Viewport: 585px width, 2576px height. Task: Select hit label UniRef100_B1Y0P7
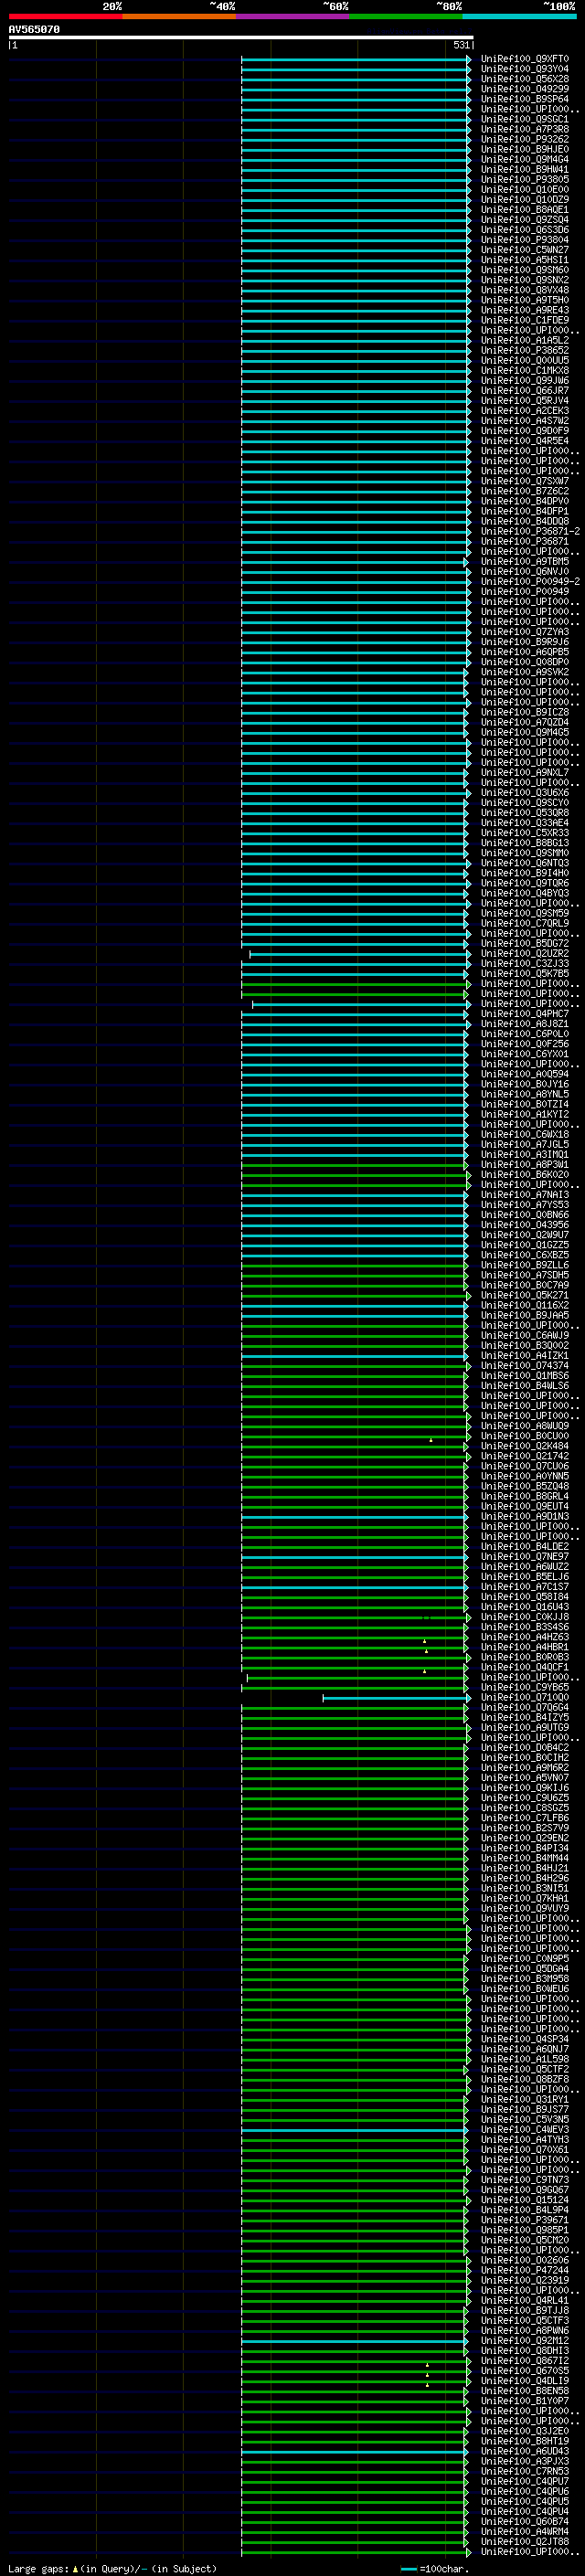[525, 2400]
